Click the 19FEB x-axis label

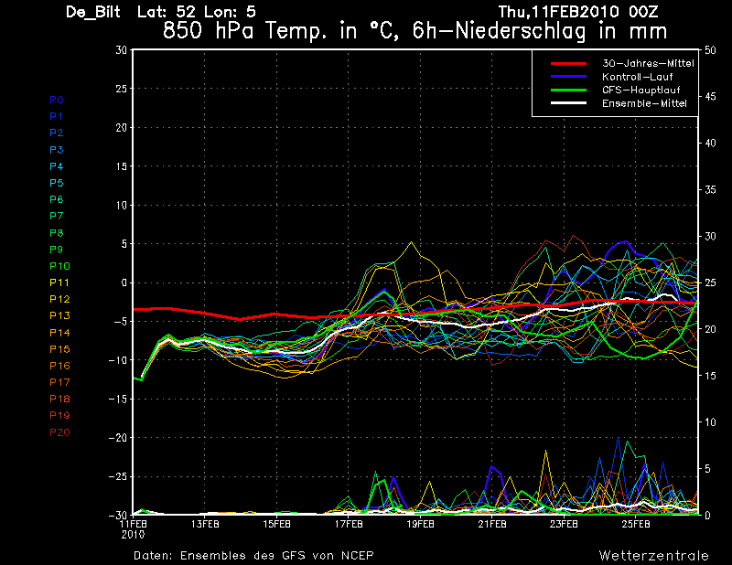click(x=420, y=524)
